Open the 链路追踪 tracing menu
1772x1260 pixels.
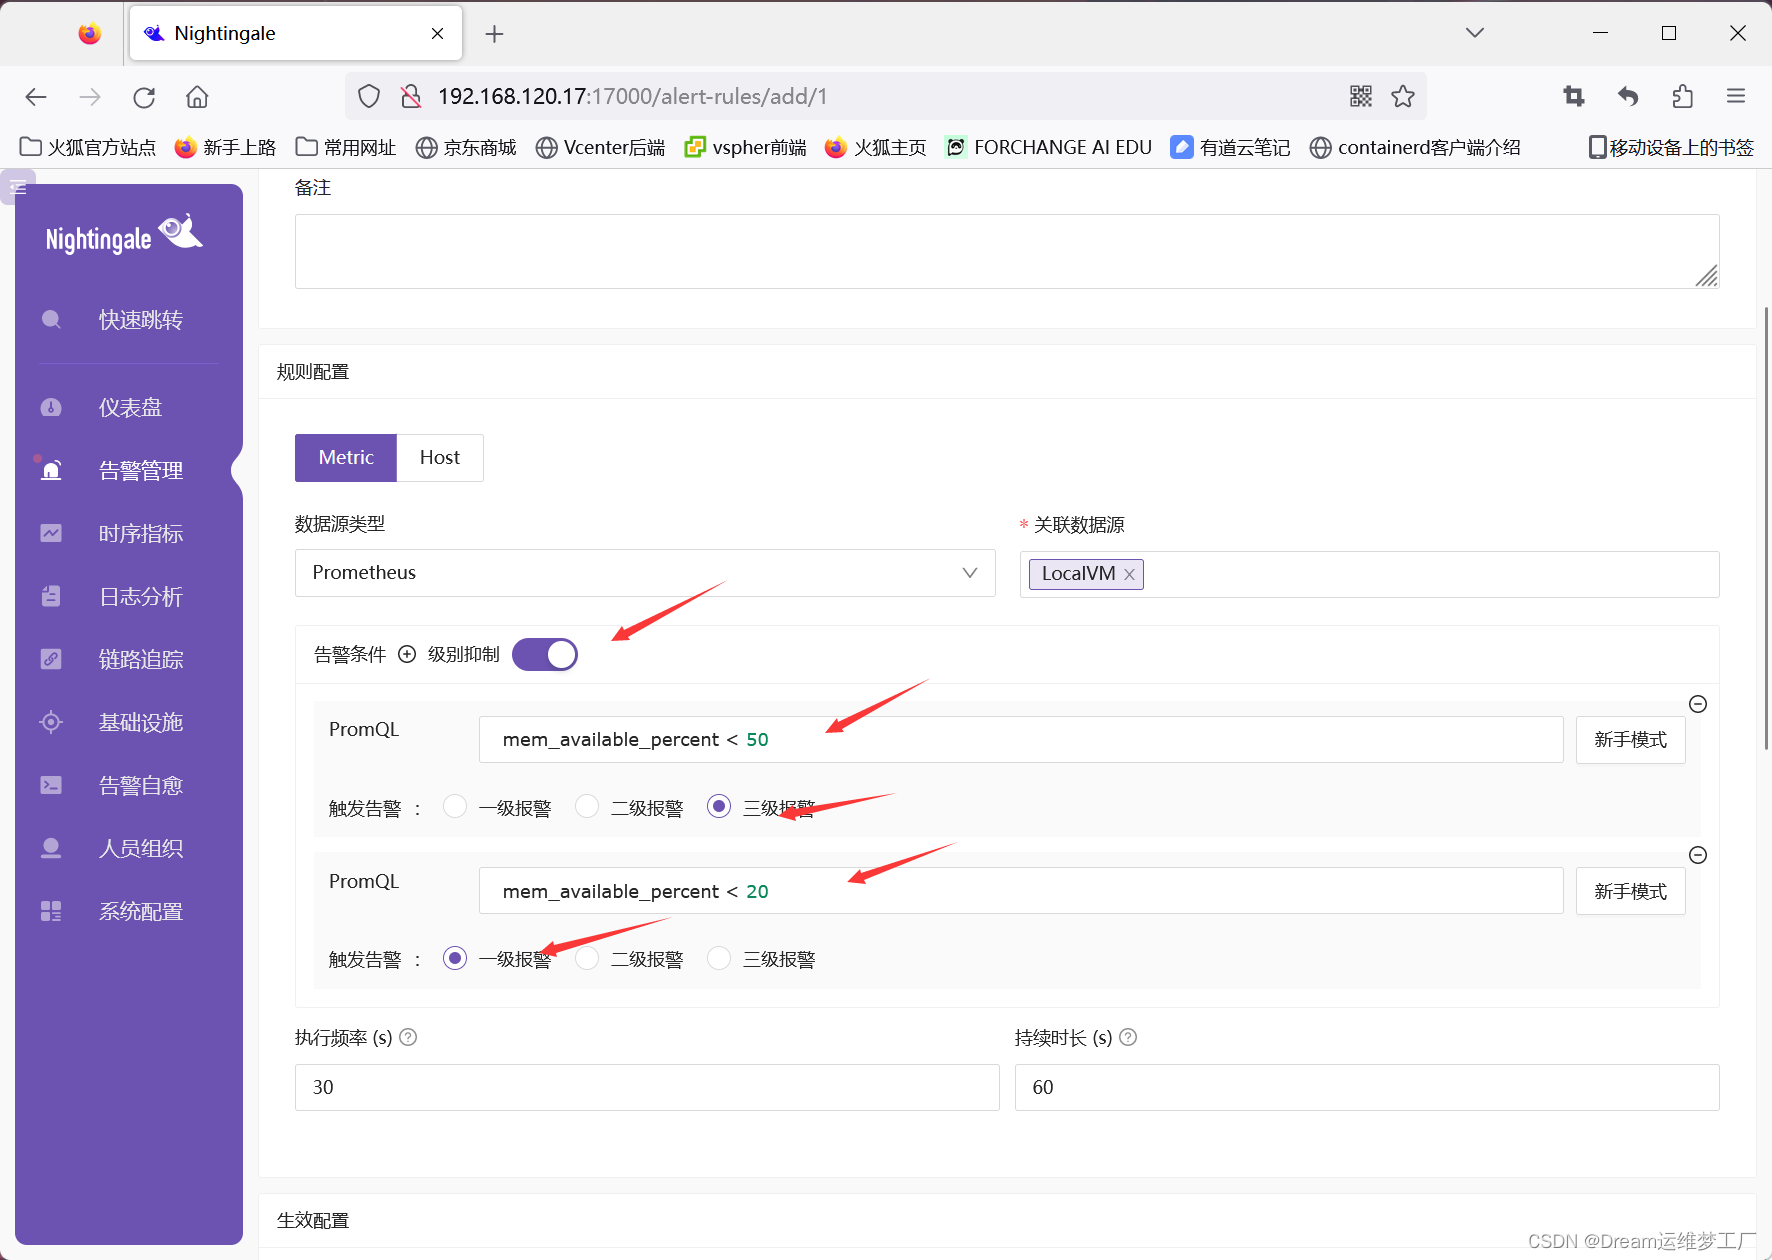pyautogui.click(x=140, y=659)
